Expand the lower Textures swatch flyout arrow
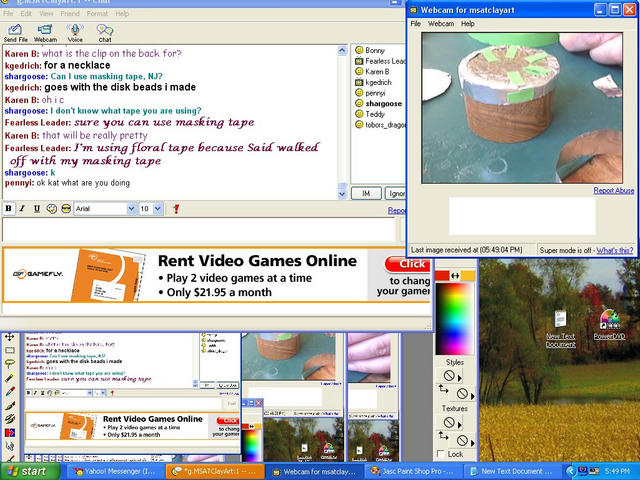This screenshot has height=480, width=640. click(x=473, y=442)
